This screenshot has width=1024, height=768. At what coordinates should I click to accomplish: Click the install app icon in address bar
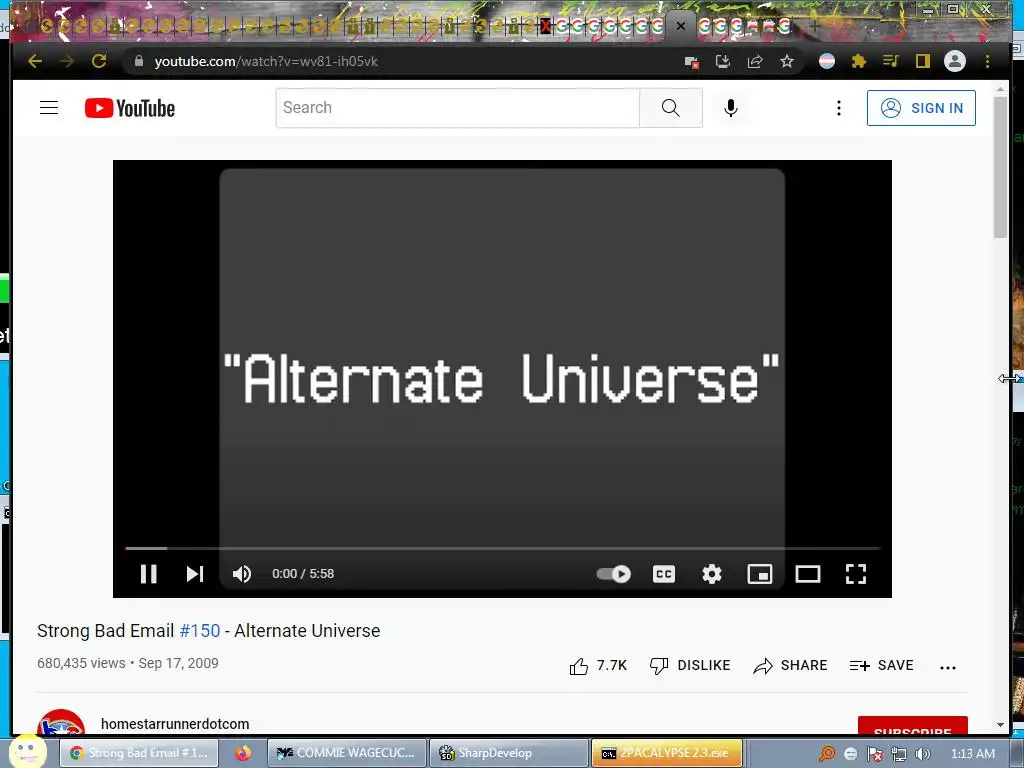(723, 61)
